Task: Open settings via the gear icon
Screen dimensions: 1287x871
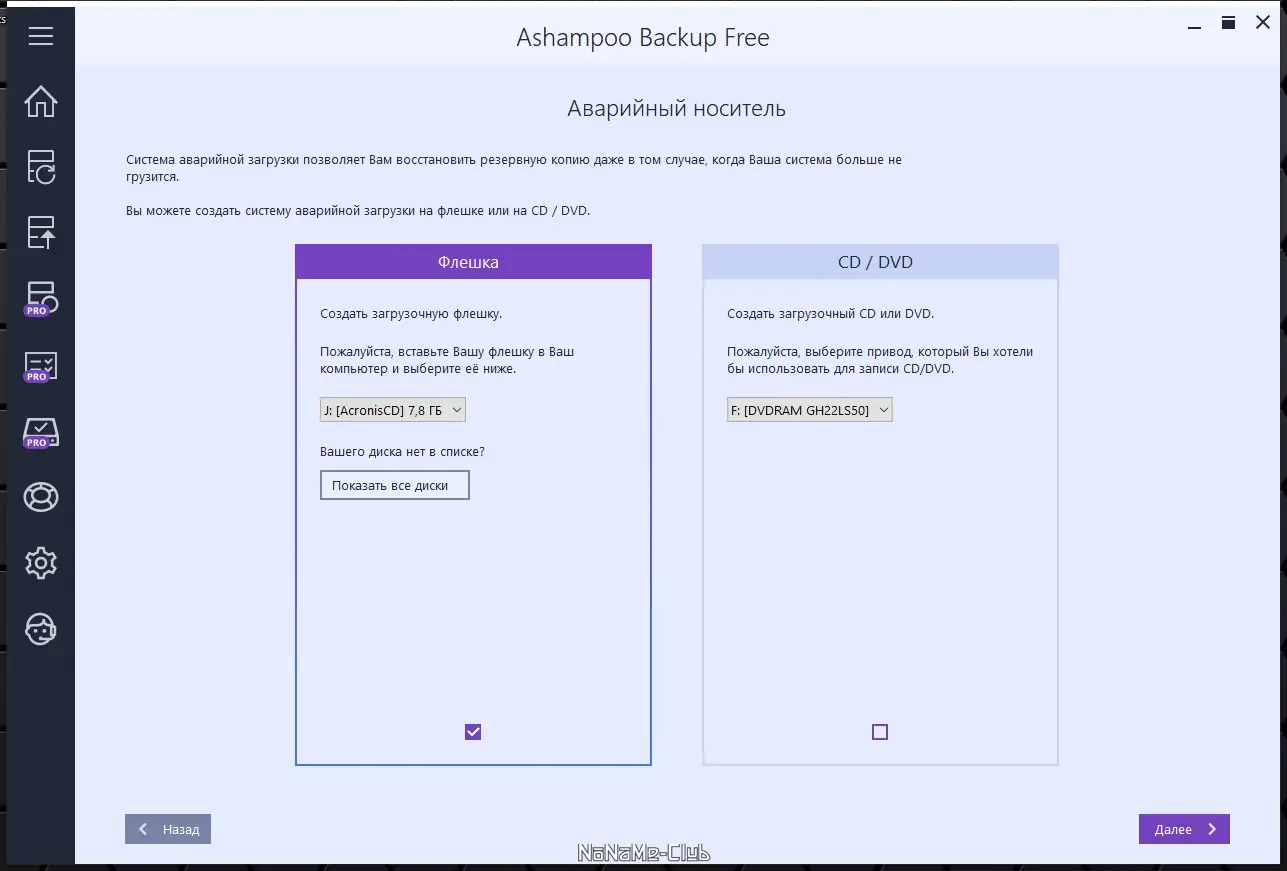Action: tap(40, 563)
